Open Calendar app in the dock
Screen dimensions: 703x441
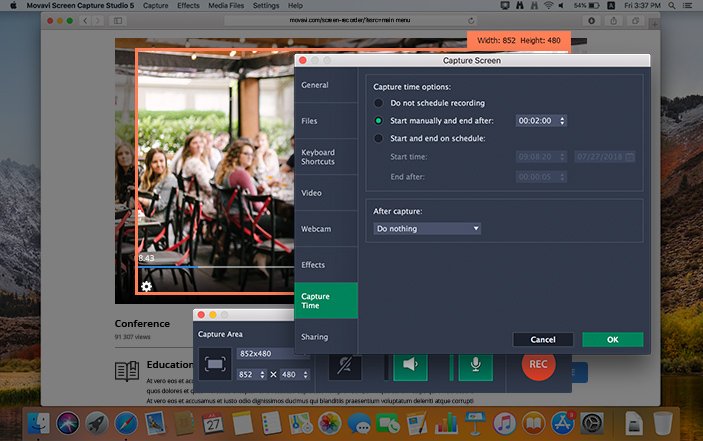(213, 423)
